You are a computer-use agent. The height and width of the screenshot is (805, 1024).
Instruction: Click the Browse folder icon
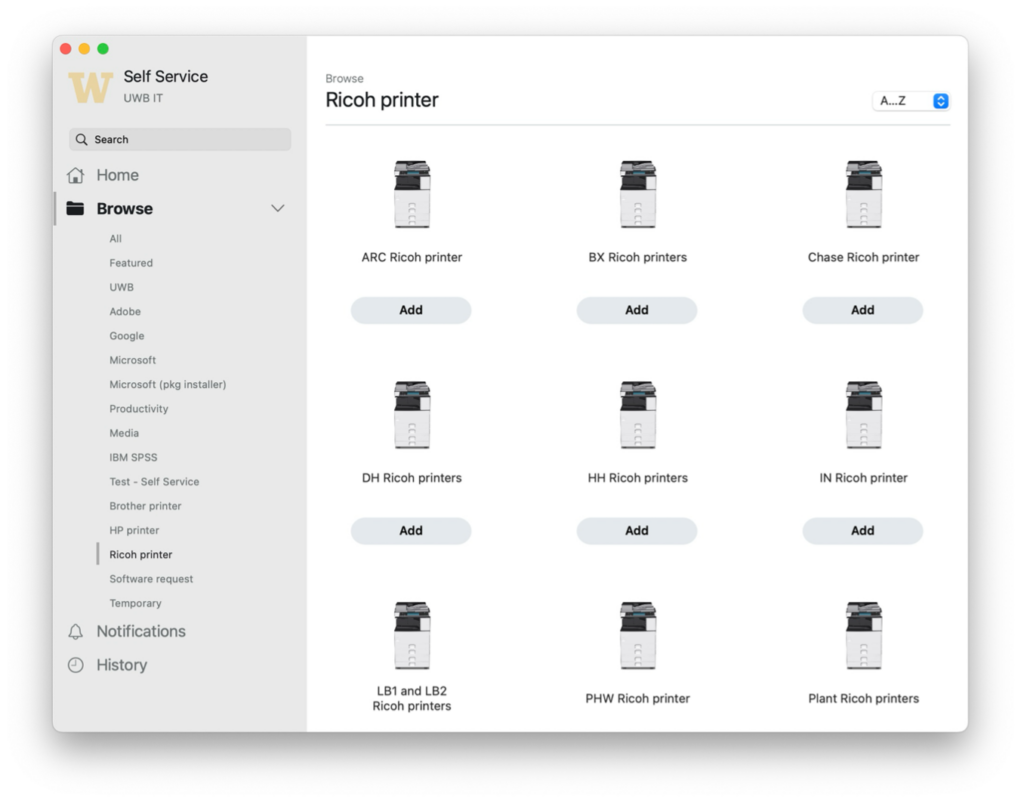[x=75, y=208]
